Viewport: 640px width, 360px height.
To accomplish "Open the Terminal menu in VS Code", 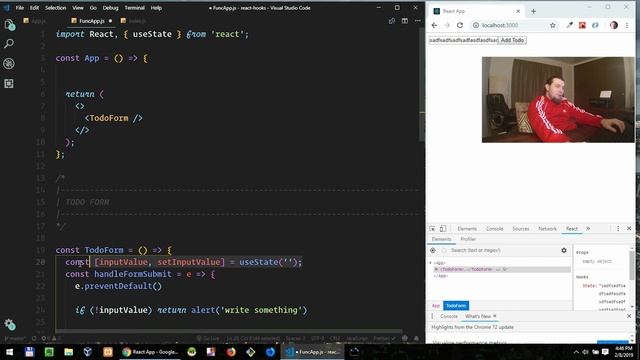I will point(134,8).
